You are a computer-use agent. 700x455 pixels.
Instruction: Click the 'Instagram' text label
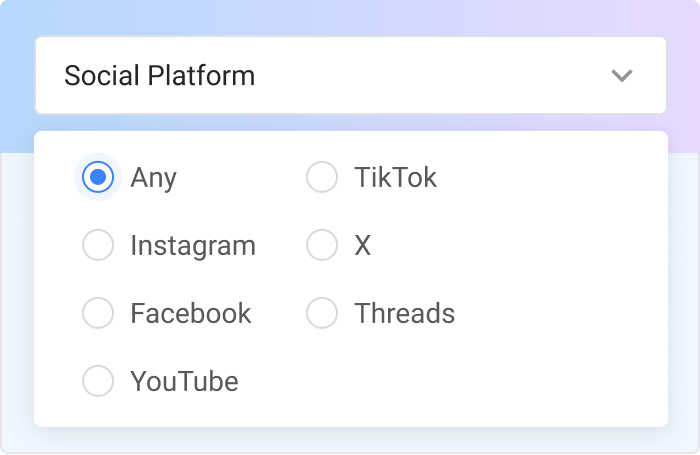(192, 246)
